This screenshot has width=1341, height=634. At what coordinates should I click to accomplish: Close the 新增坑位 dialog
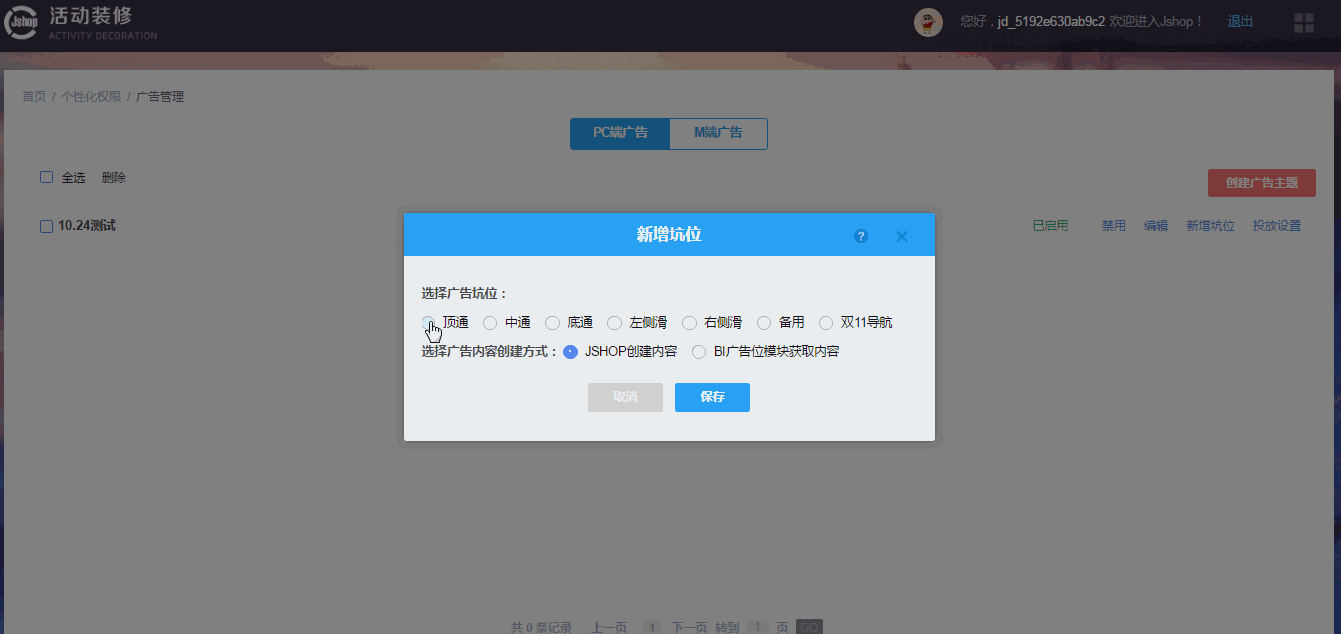901,236
